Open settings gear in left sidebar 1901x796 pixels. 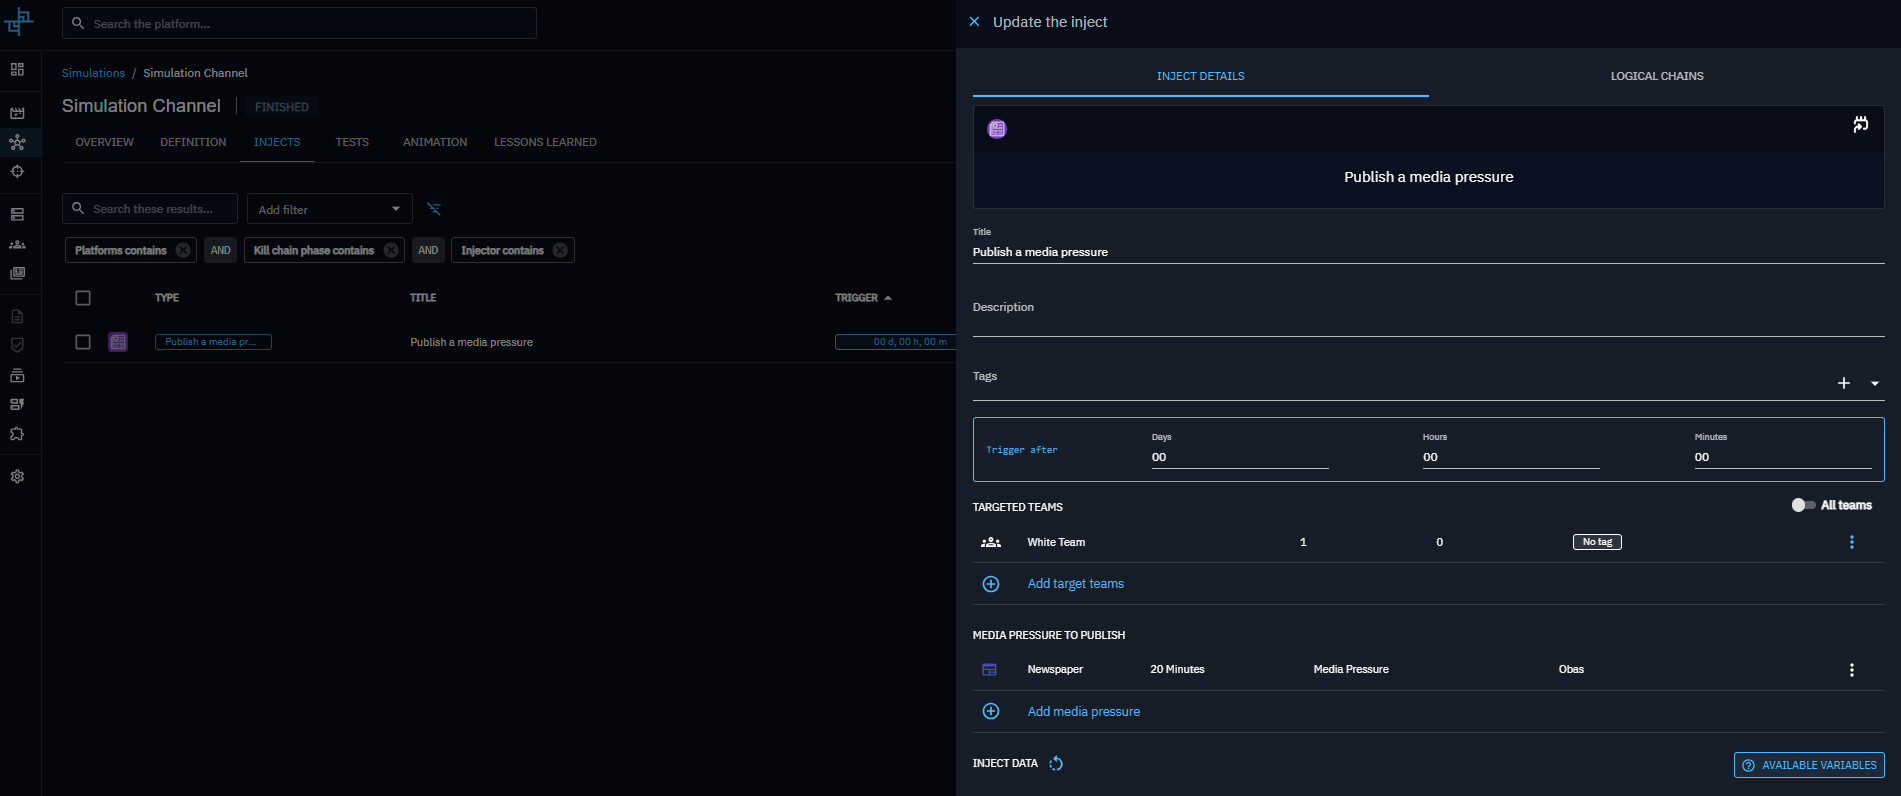coord(17,477)
